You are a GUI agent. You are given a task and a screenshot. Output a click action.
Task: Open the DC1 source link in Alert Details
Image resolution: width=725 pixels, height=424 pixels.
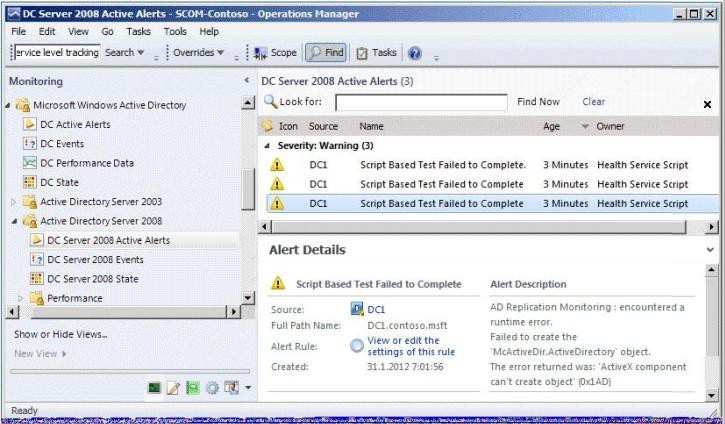376,310
